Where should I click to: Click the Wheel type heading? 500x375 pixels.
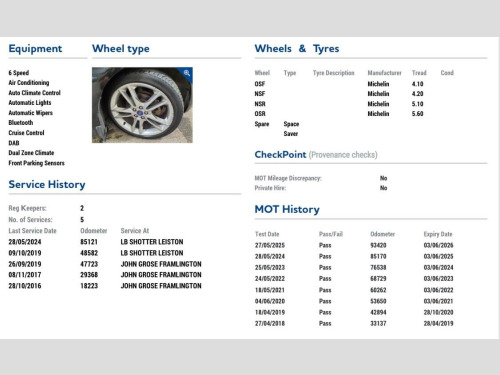point(121,49)
